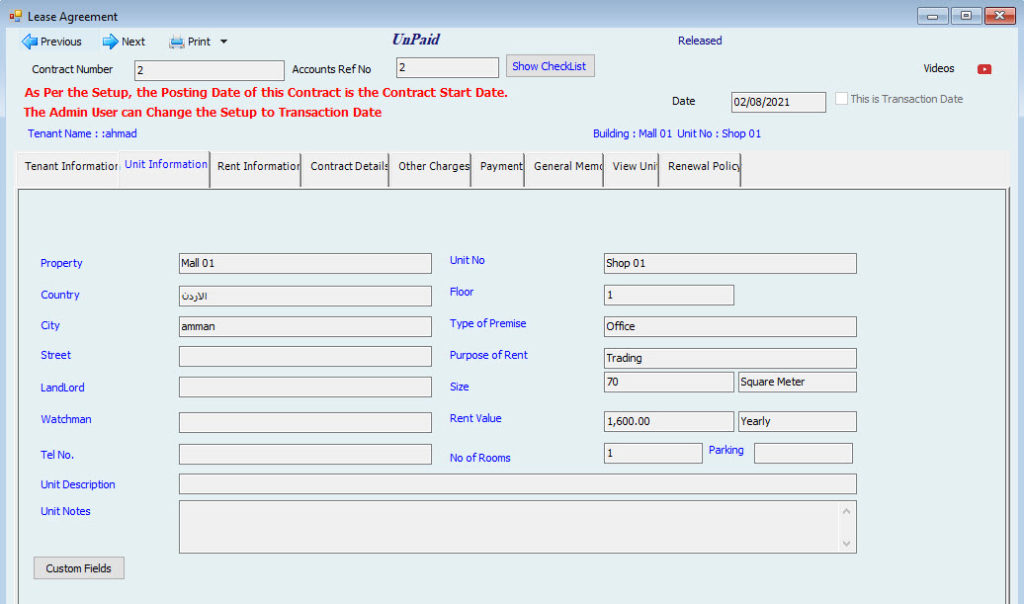This screenshot has width=1024, height=604.
Task: Open the Videos YouTube icon
Action: pyautogui.click(x=984, y=69)
